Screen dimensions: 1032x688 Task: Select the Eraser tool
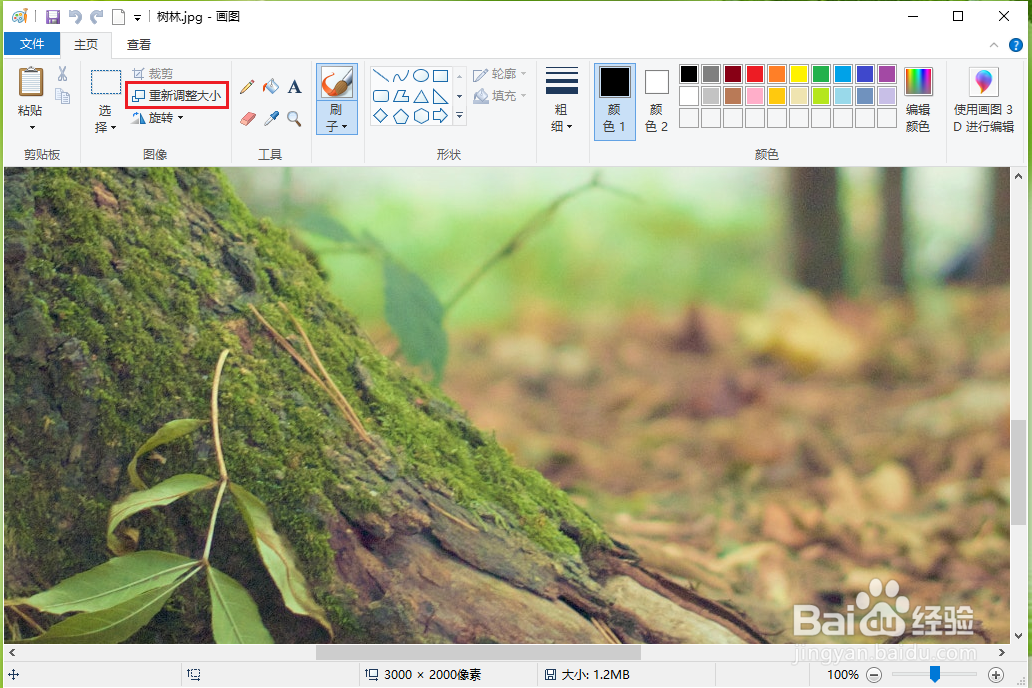(x=247, y=119)
